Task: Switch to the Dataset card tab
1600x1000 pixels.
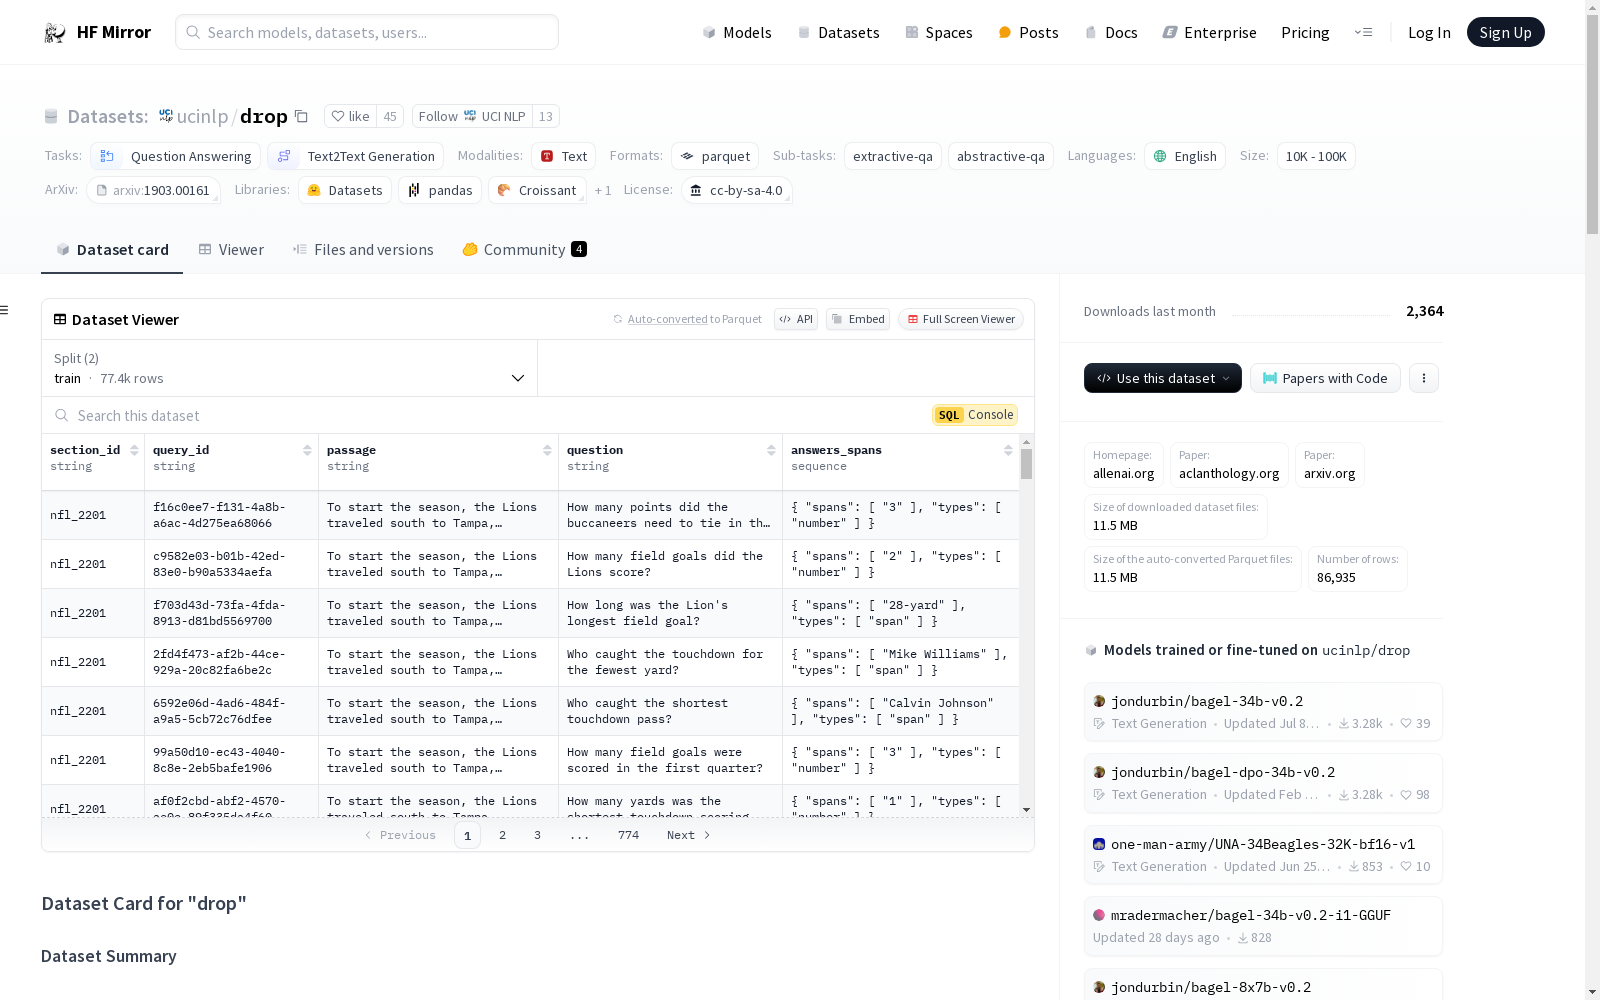Action: [112, 250]
